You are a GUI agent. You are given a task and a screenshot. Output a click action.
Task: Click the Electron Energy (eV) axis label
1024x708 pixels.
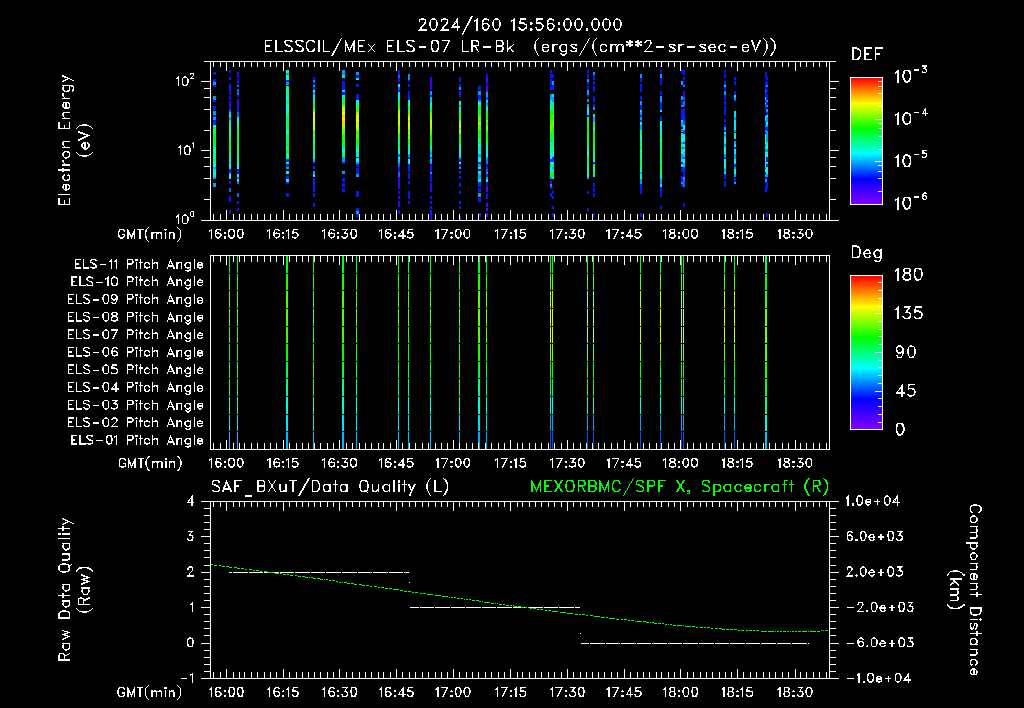point(74,140)
